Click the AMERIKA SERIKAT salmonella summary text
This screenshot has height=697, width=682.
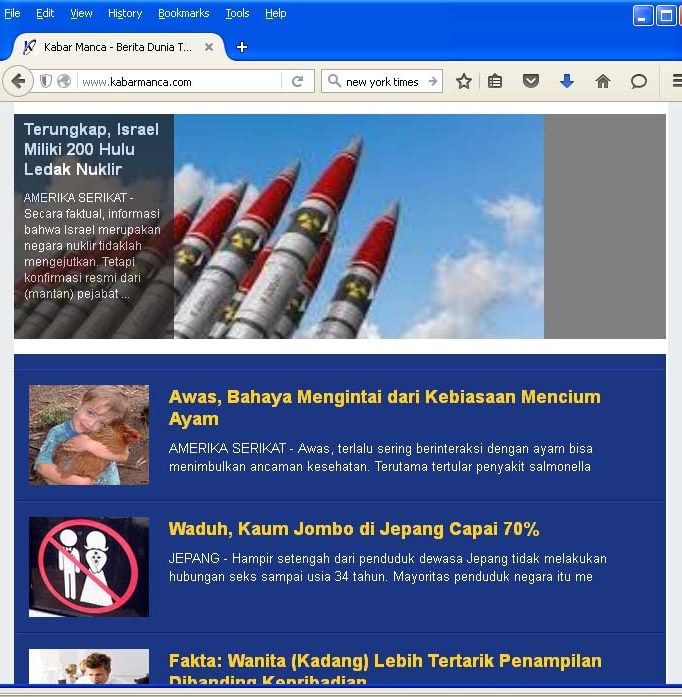coord(381,457)
